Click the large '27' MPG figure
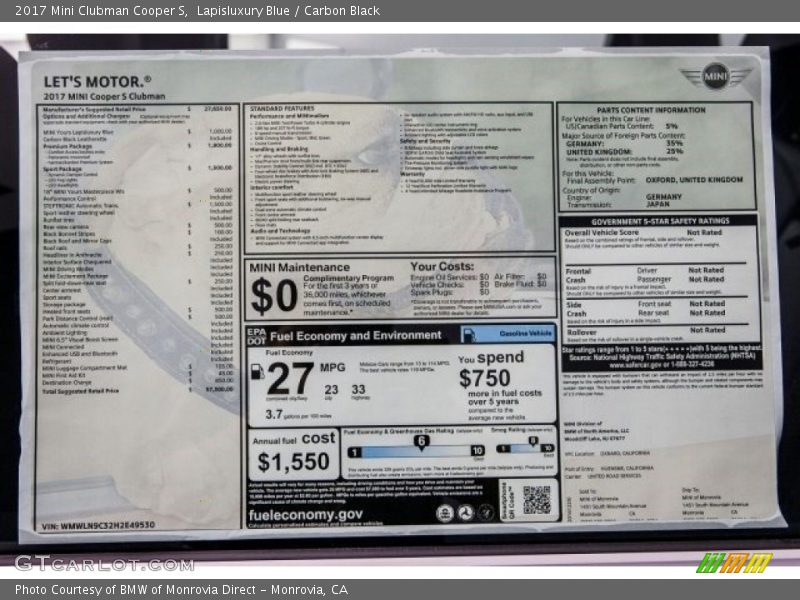The width and height of the screenshot is (800, 600). (x=290, y=379)
